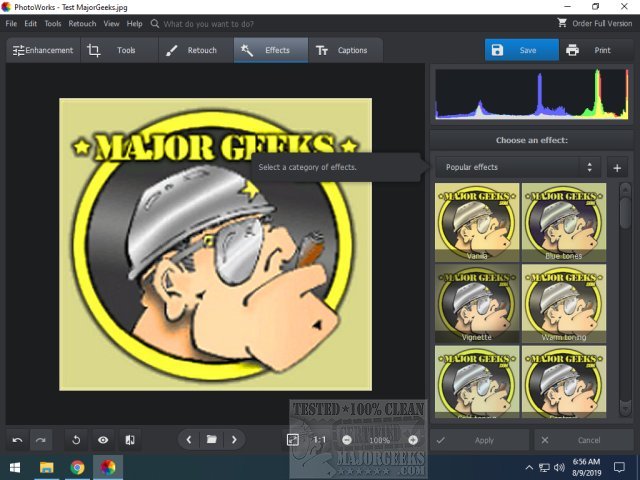Zoom out with the minus button
This screenshot has height=480, width=640.
point(347,439)
